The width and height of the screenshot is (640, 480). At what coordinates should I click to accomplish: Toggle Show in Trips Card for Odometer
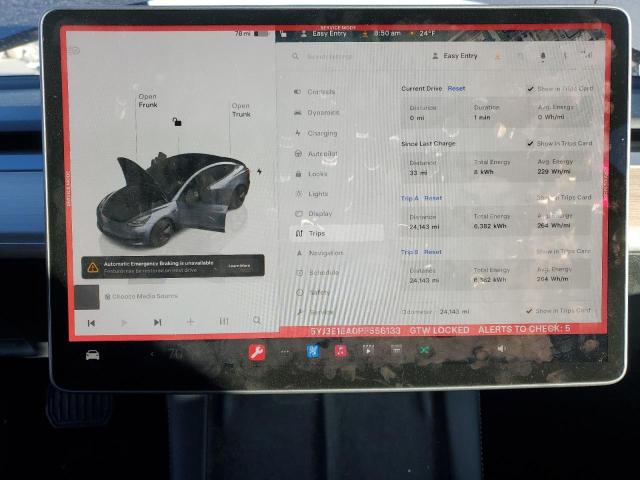pyautogui.click(x=559, y=311)
